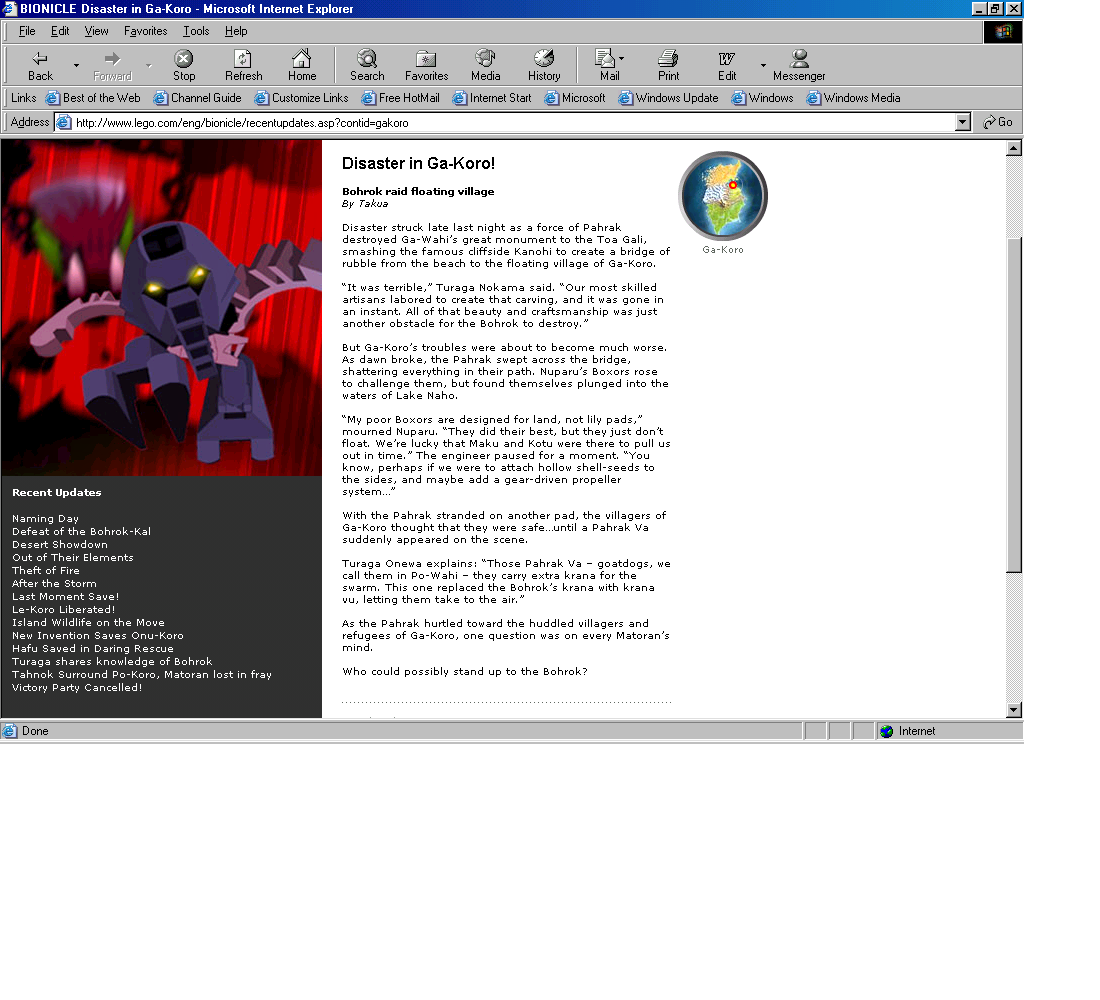1100x1000 pixels.
Task: Click the Ga-Koro island map thumbnail
Action: click(x=723, y=196)
